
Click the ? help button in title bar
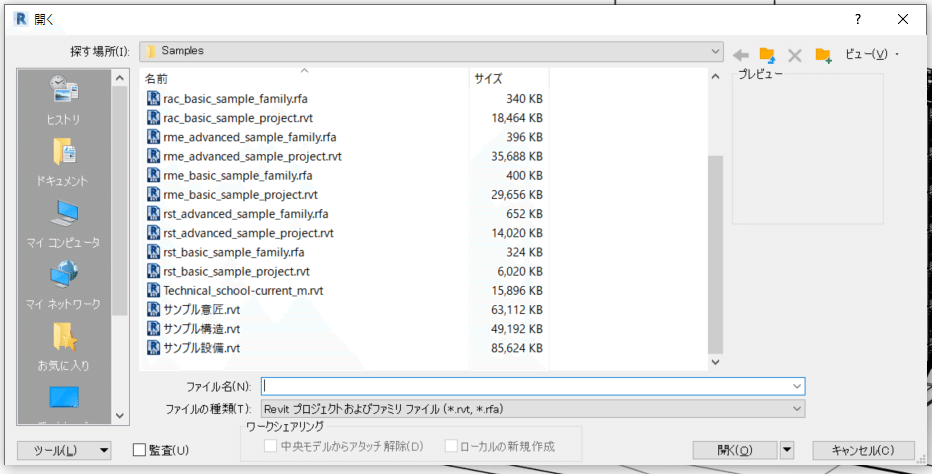857,19
